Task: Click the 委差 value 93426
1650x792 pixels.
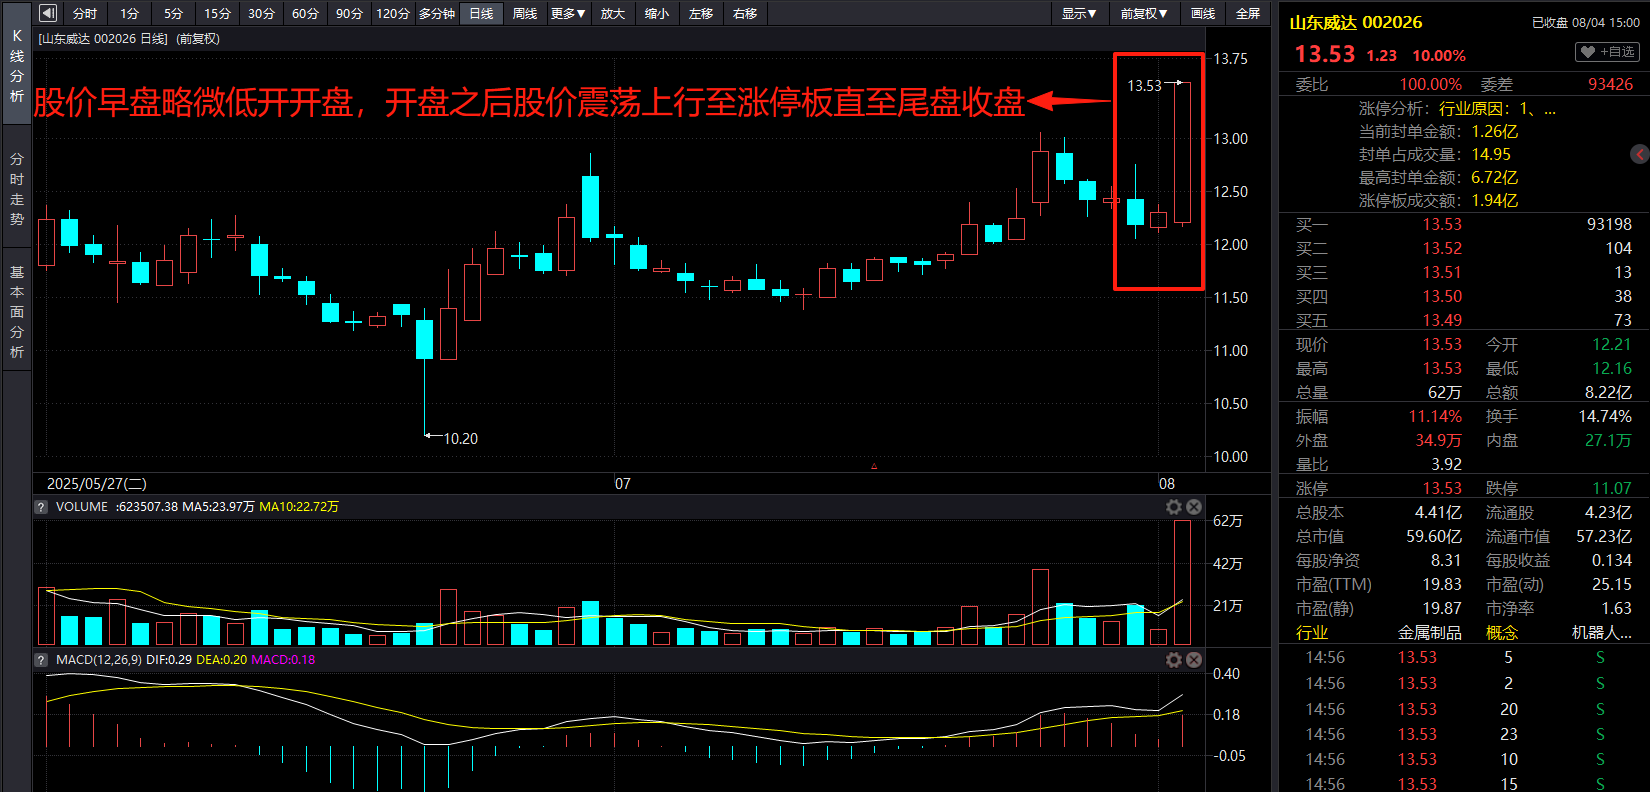Action: tap(1610, 85)
